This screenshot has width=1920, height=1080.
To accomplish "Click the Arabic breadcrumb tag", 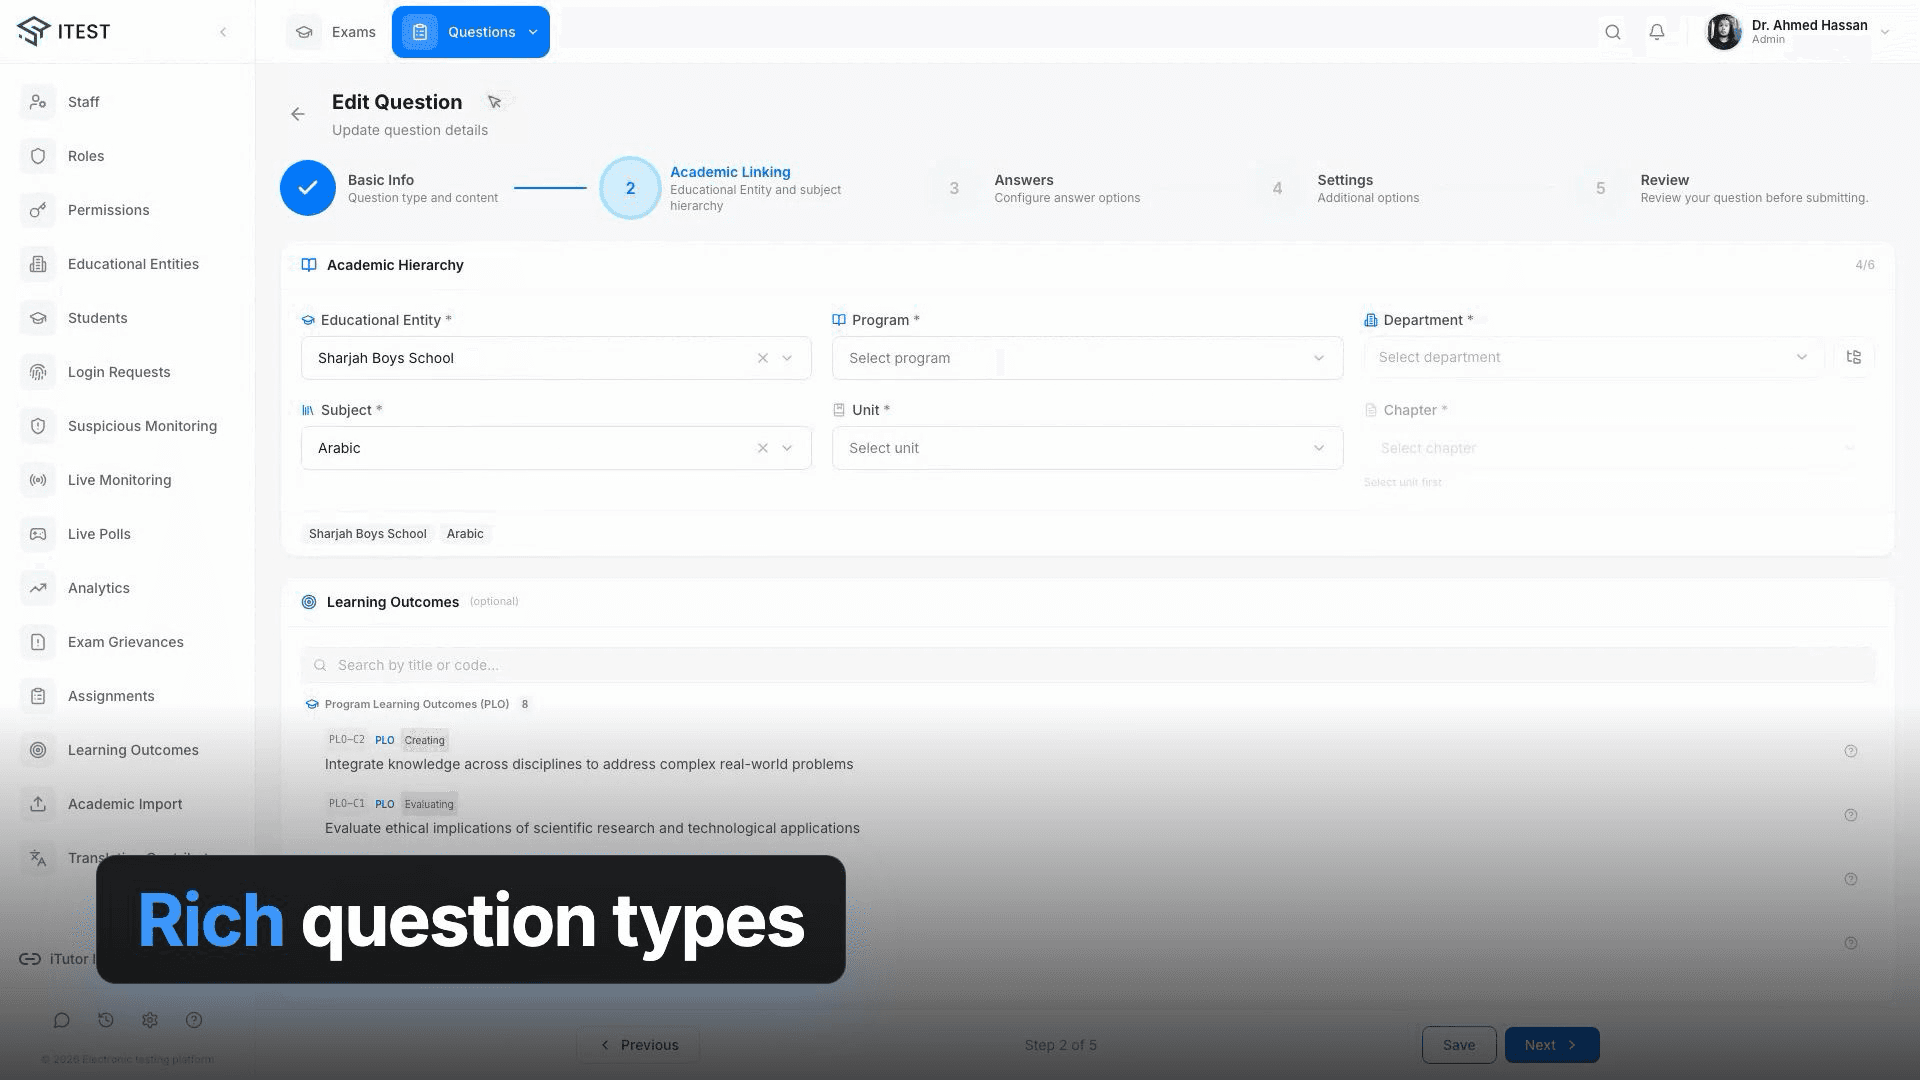I will [465, 534].
